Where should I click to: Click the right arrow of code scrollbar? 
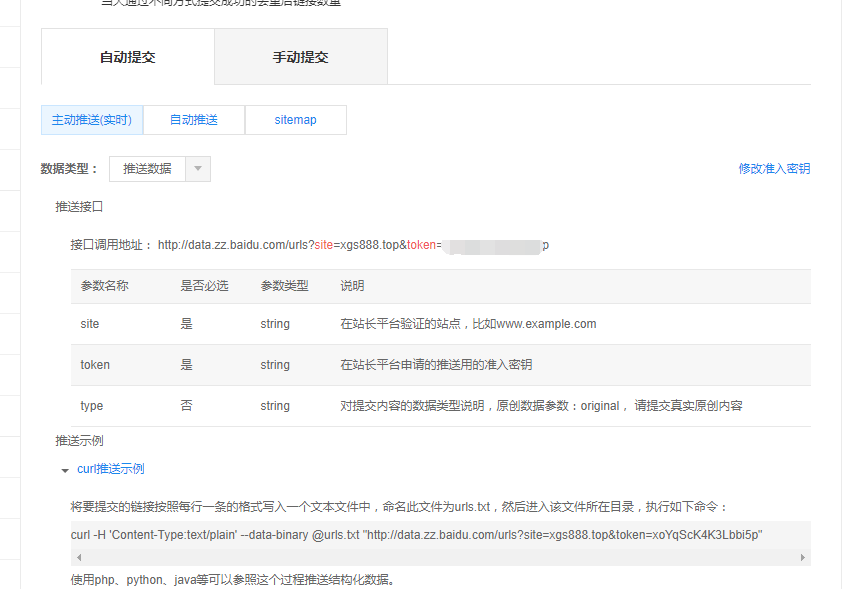(x=802, y=557)
